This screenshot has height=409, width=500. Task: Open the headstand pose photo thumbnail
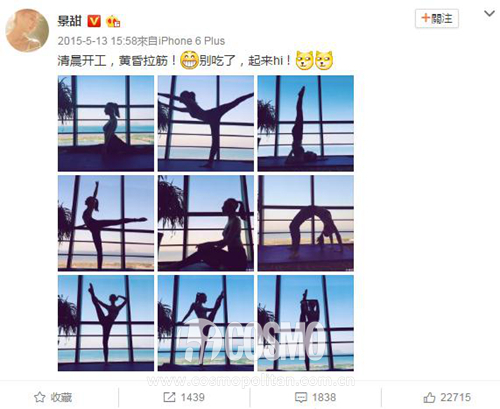(306, 123)
